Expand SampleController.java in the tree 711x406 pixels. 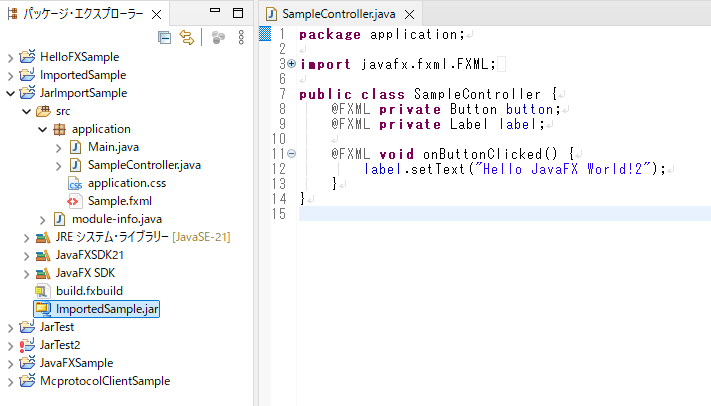58,166
